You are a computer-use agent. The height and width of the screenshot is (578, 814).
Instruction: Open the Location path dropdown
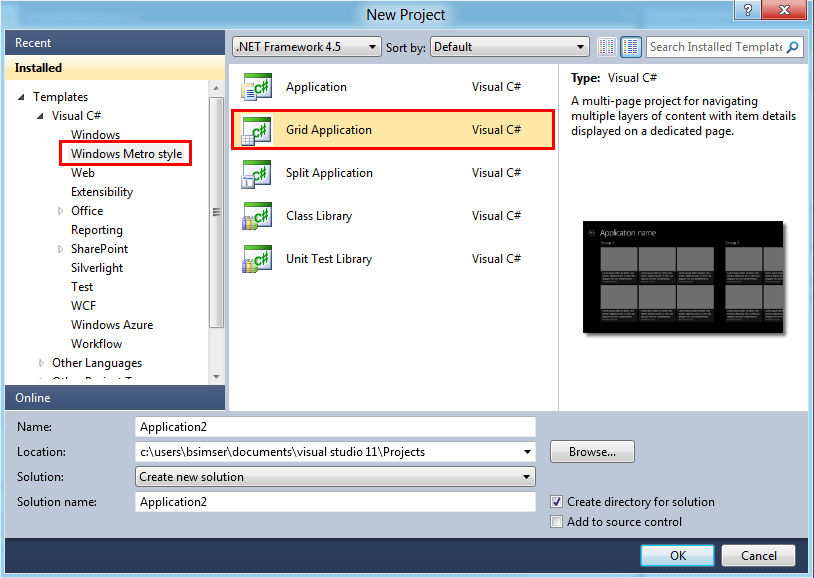[527, 452]
